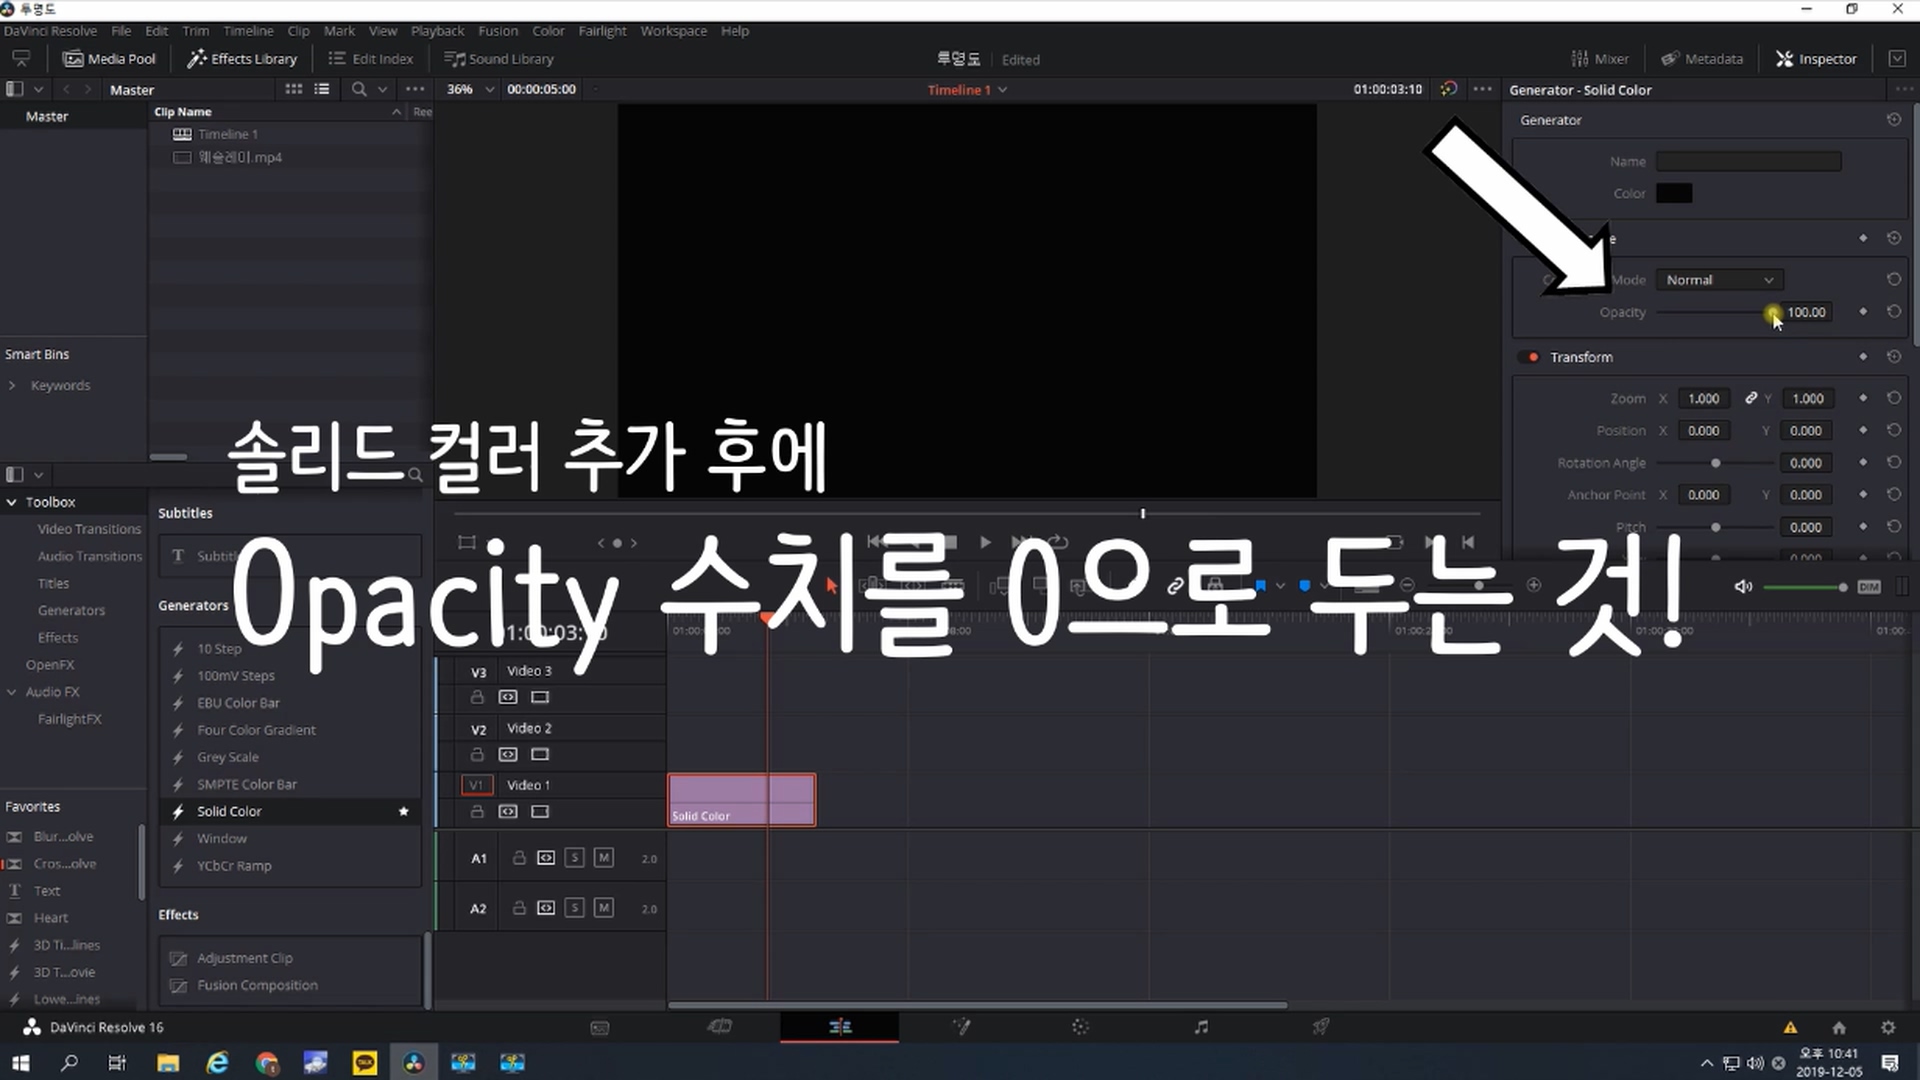The width and height of the screenshot is (1920, 1080).
Task: Collapse the Toolbox tree
Action: (12, 502)
